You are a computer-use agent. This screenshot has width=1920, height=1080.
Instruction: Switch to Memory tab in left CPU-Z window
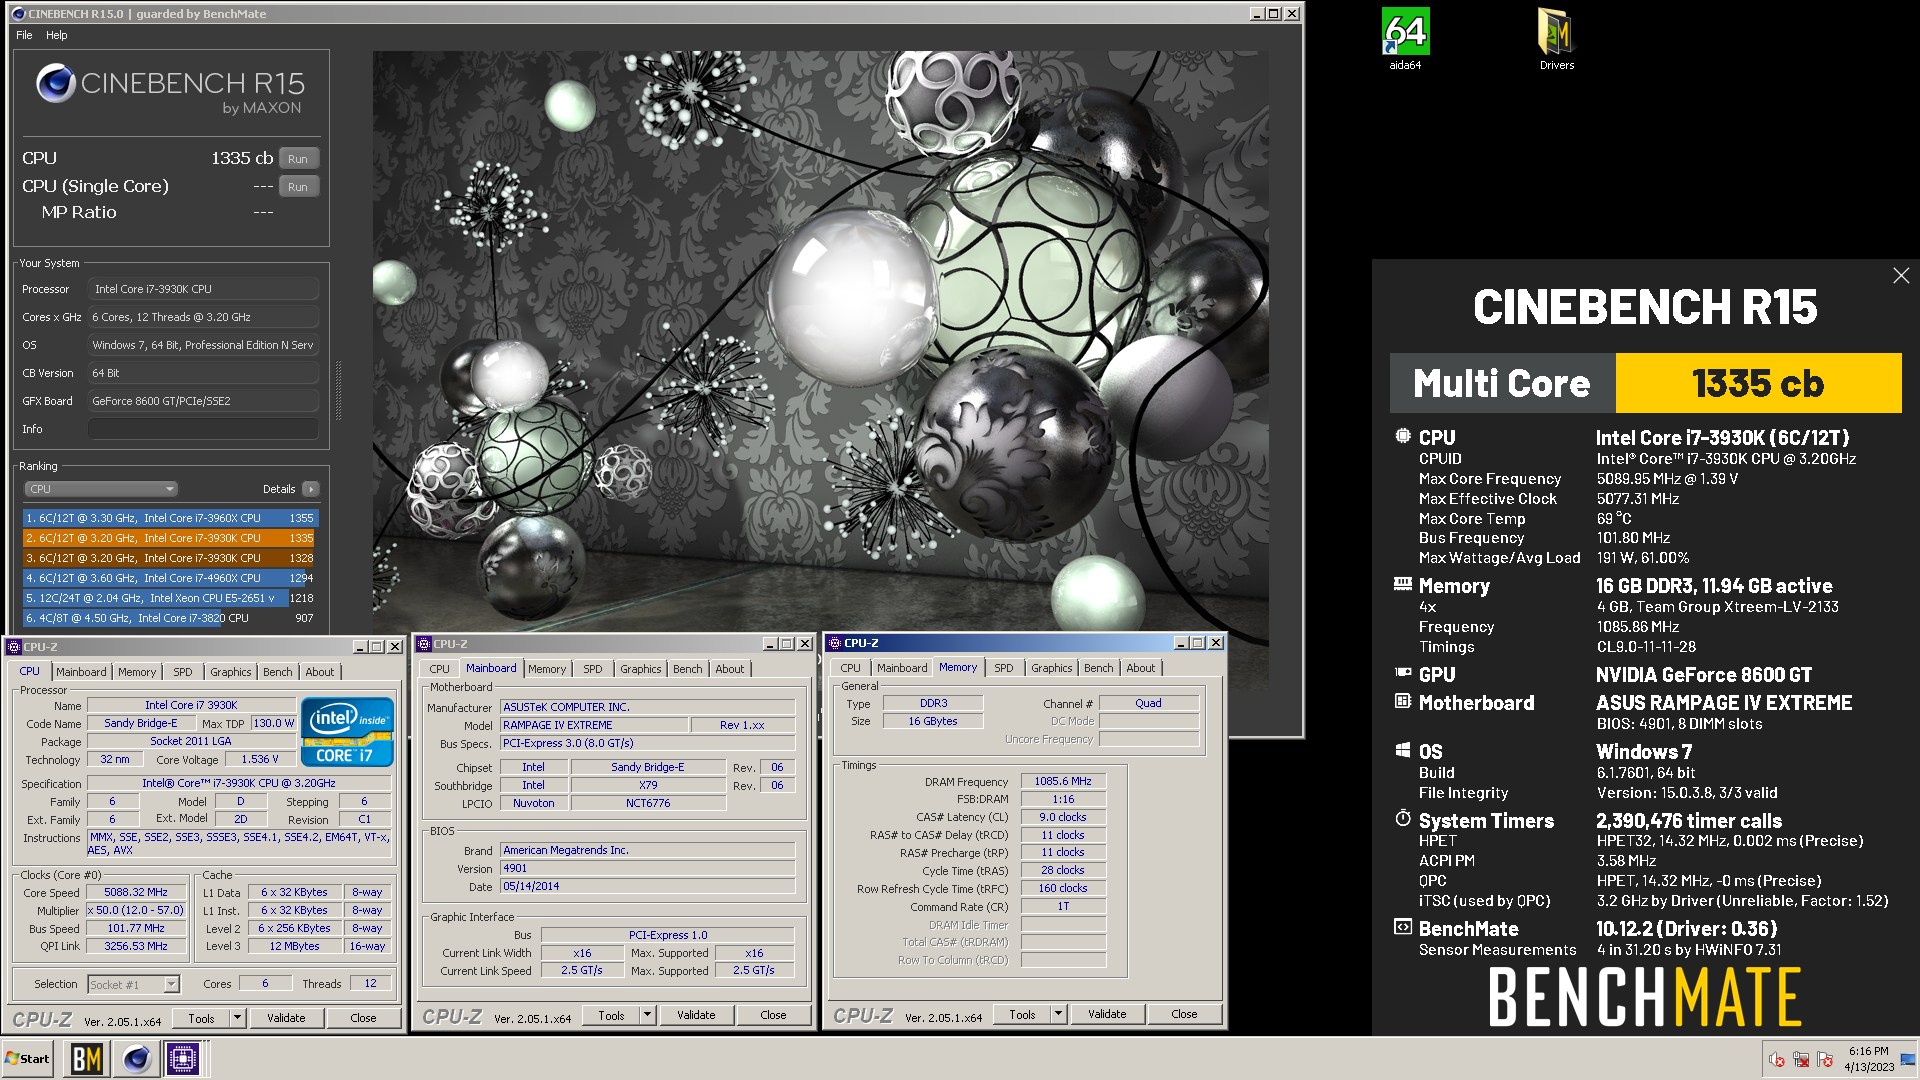(x=137, y=672)
